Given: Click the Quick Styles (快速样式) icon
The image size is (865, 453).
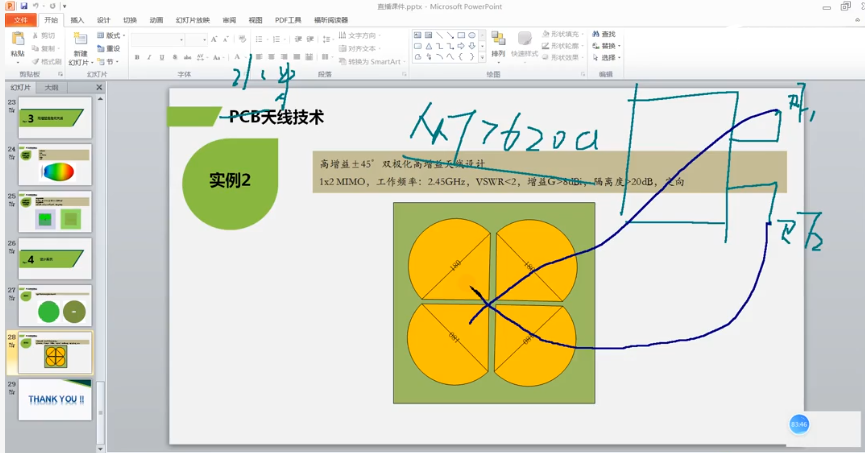Looking at the screenshot, I should 525,39.
